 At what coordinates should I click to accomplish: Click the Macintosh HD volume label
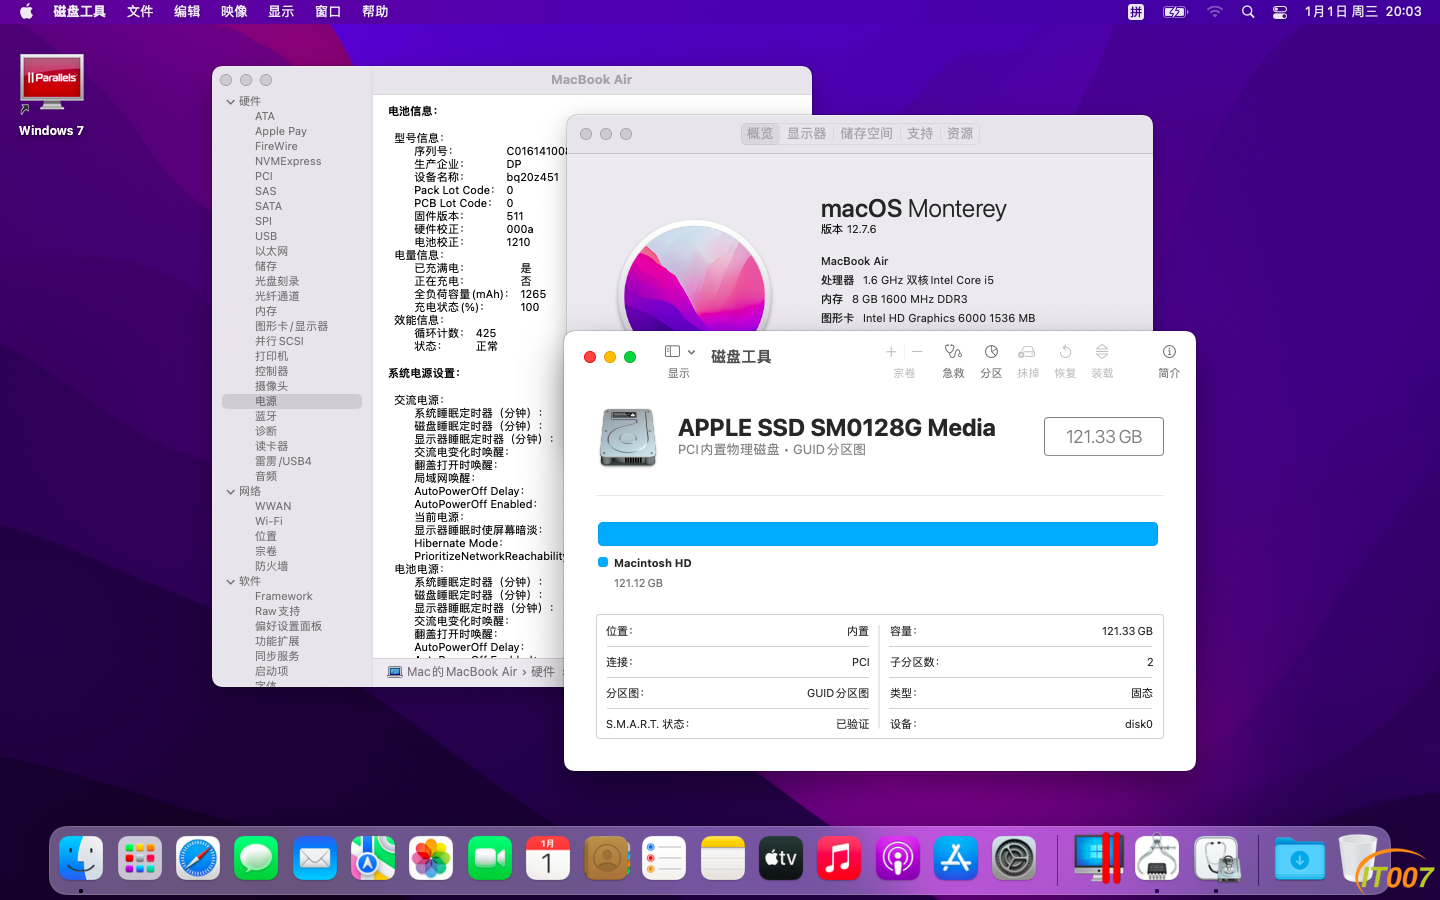click(x=653, y=563)
